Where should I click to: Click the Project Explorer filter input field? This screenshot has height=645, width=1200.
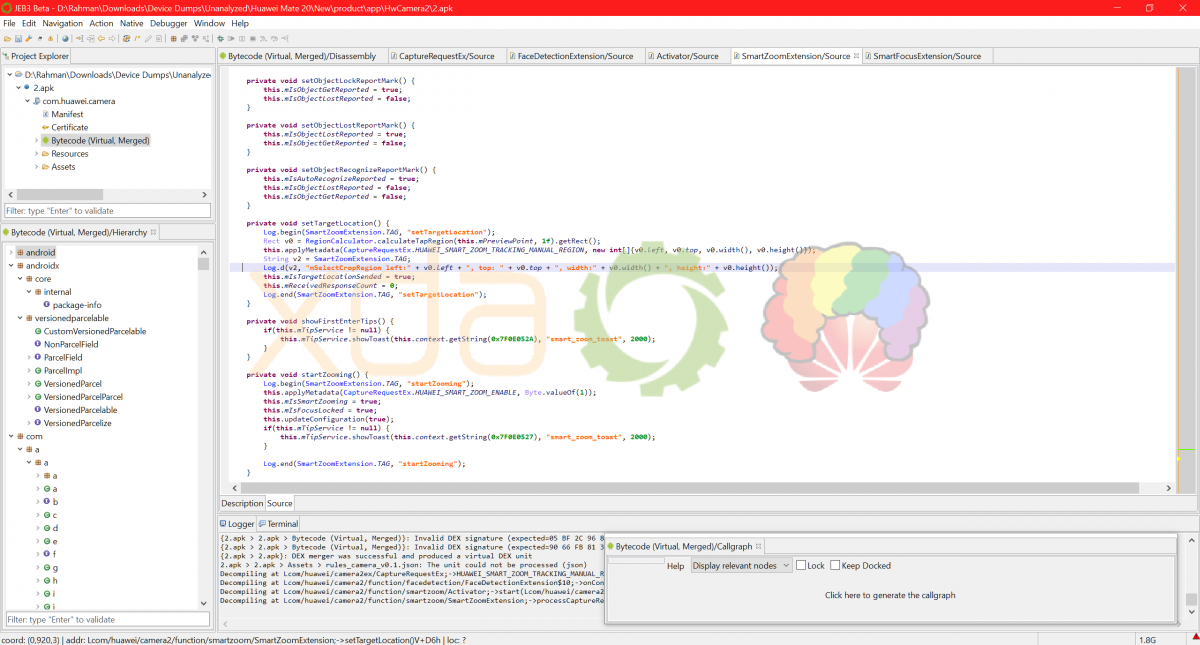coord(108,211)
